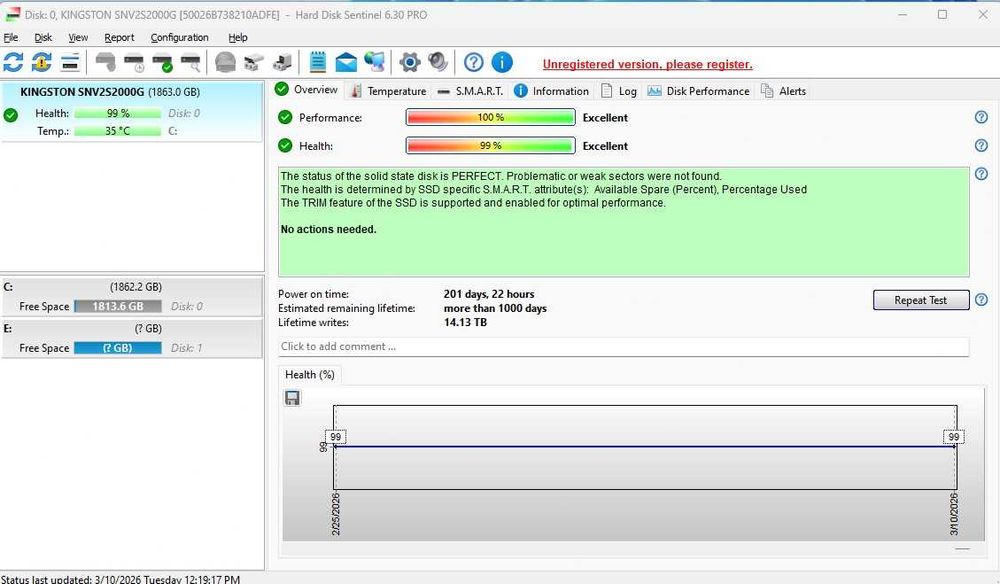Switch to the S.M.A.R.T. tab
The height and width of the screenshot is (584, 1000).
click(471, 91)
